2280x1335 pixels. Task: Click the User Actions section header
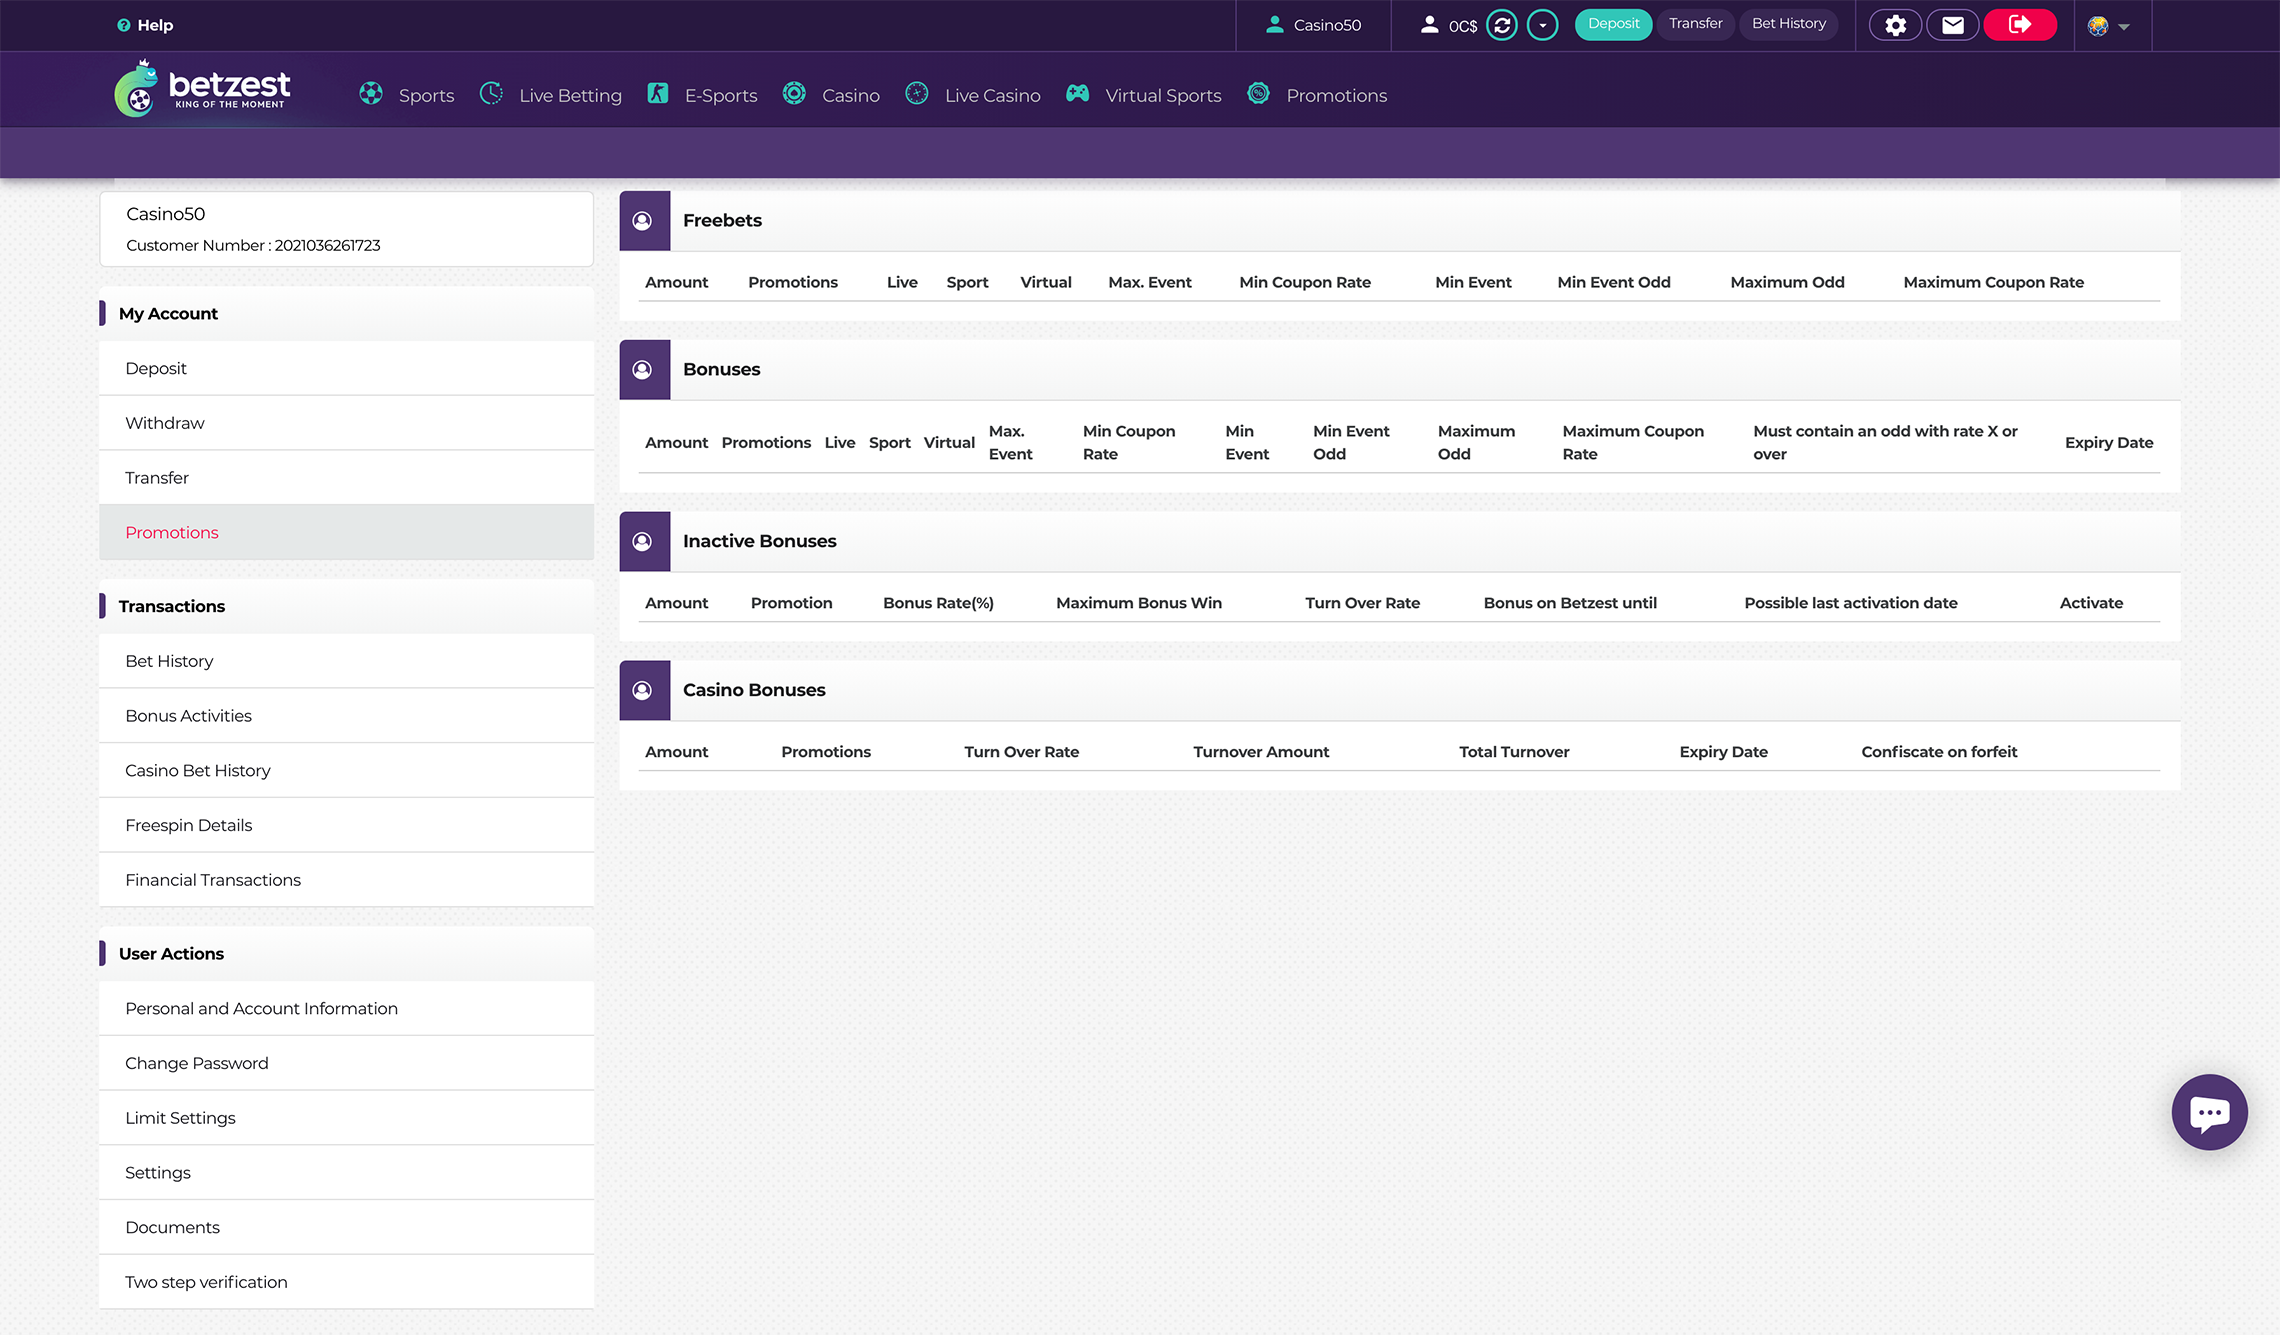click(x=346, y=954)
